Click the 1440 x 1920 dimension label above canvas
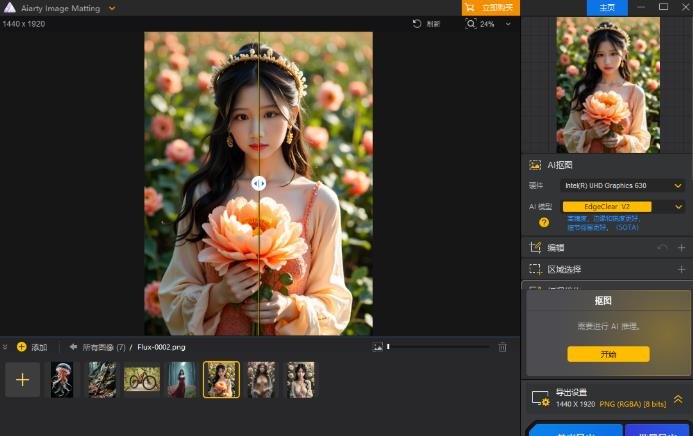The height and width of the screenshot is (436, 693). point(24,24)
